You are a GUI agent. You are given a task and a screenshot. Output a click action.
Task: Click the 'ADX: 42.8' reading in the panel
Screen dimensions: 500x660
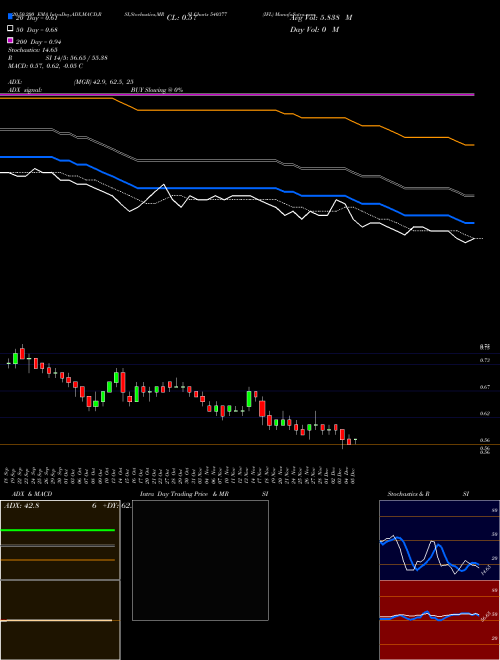(x=21, y=506)
